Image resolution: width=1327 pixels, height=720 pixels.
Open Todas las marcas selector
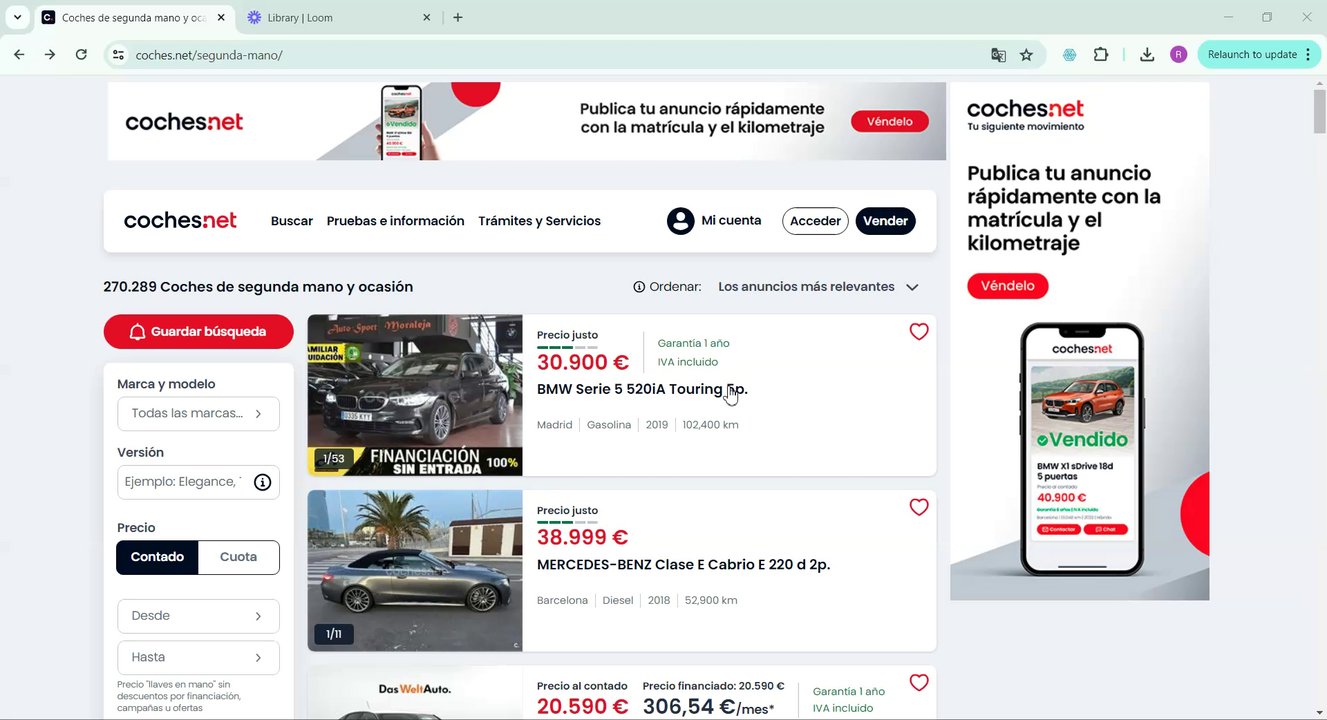pyautogui.click(x=198, y=414)
